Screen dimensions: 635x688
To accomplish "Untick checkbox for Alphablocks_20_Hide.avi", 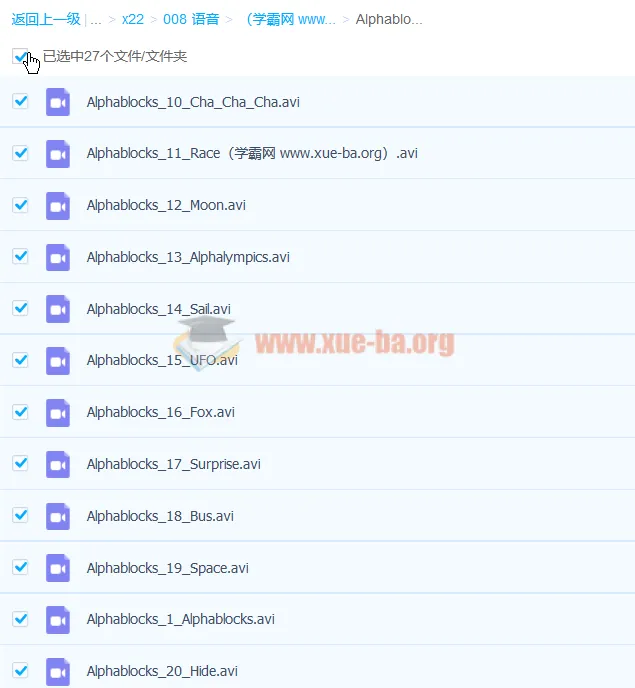I will click(20, 670).
